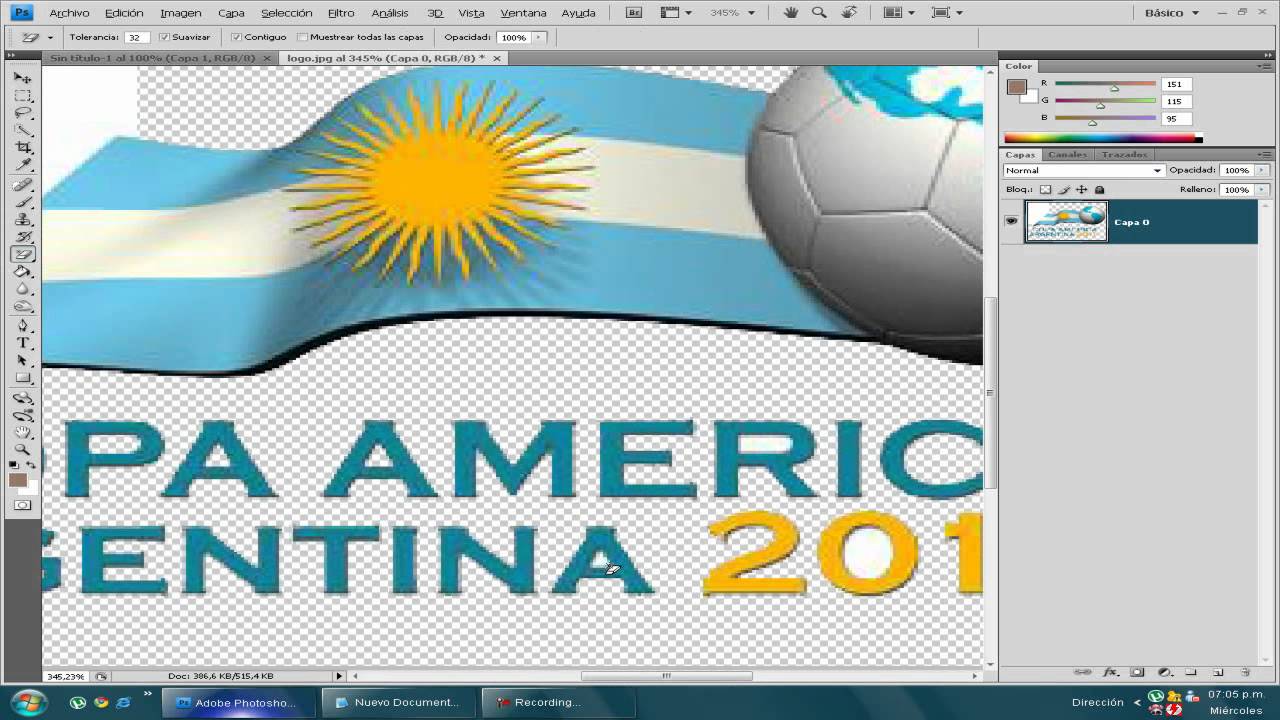Click Windows Start button
1280x720 pixels.
tap(27, 701)
